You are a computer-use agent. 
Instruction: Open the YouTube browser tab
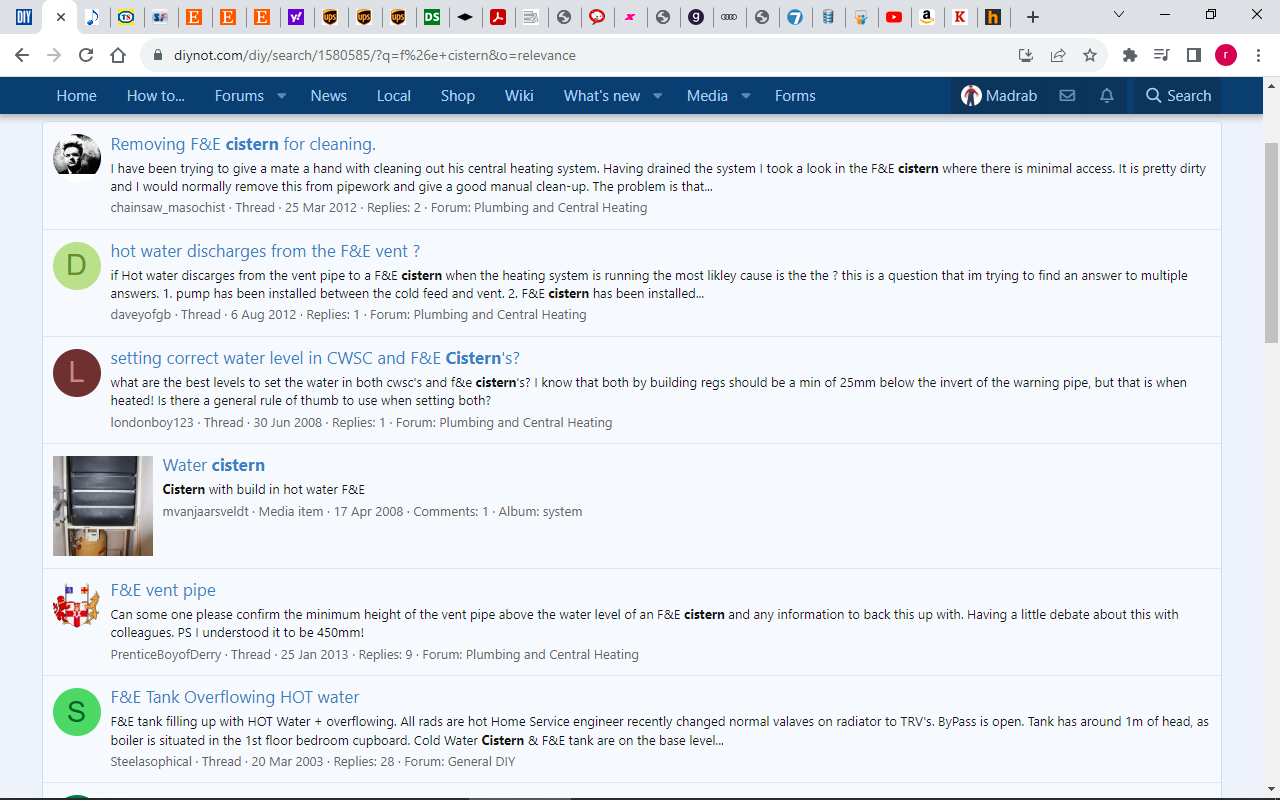click(x=894, y=17)
